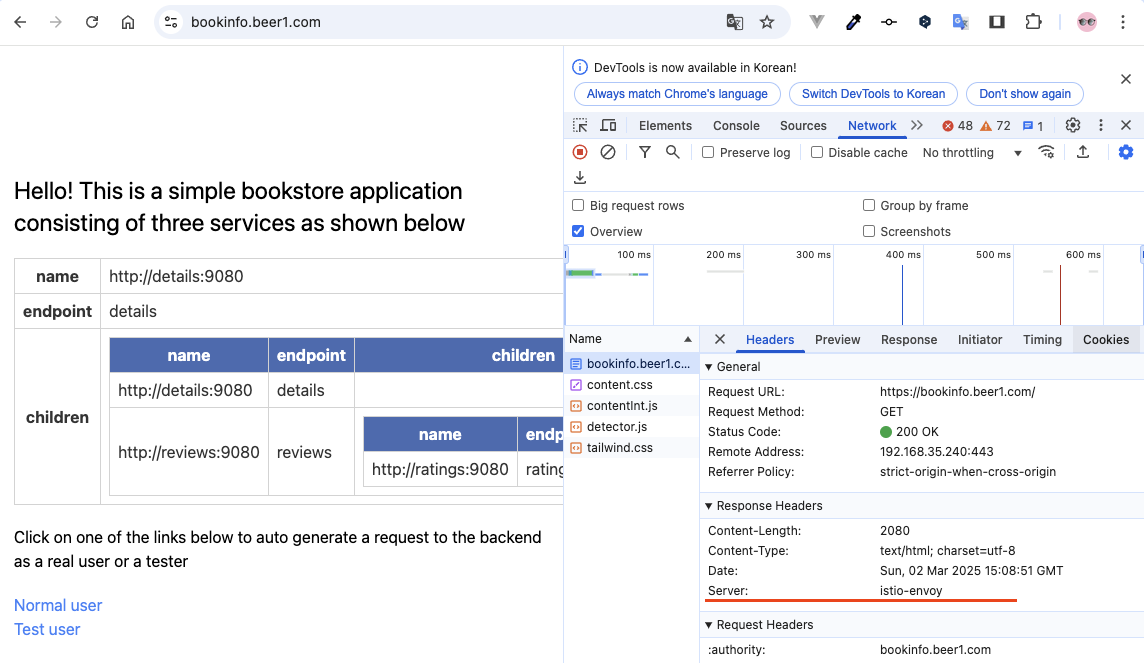
Task: Export HAR with the download icon
Action: click(x=580, y=177)
